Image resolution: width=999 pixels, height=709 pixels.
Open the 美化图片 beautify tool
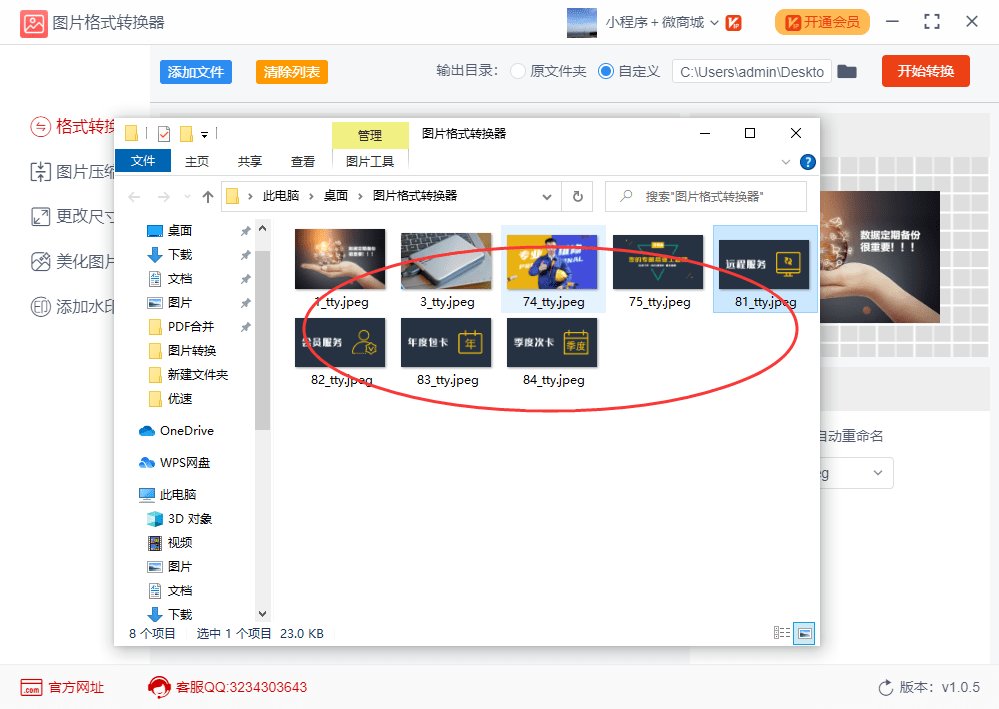(60, 258)
